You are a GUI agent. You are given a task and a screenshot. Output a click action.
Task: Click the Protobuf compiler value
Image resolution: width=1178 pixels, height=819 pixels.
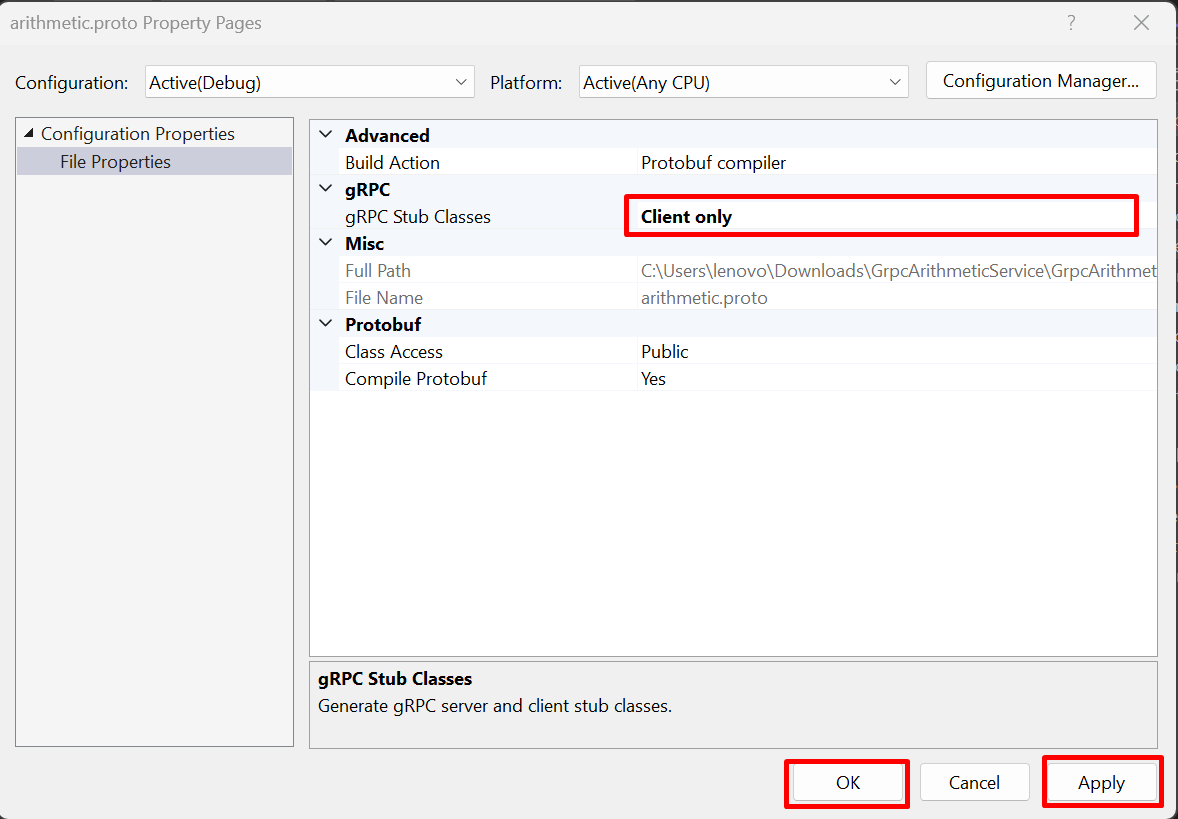[x=713, y=162]
